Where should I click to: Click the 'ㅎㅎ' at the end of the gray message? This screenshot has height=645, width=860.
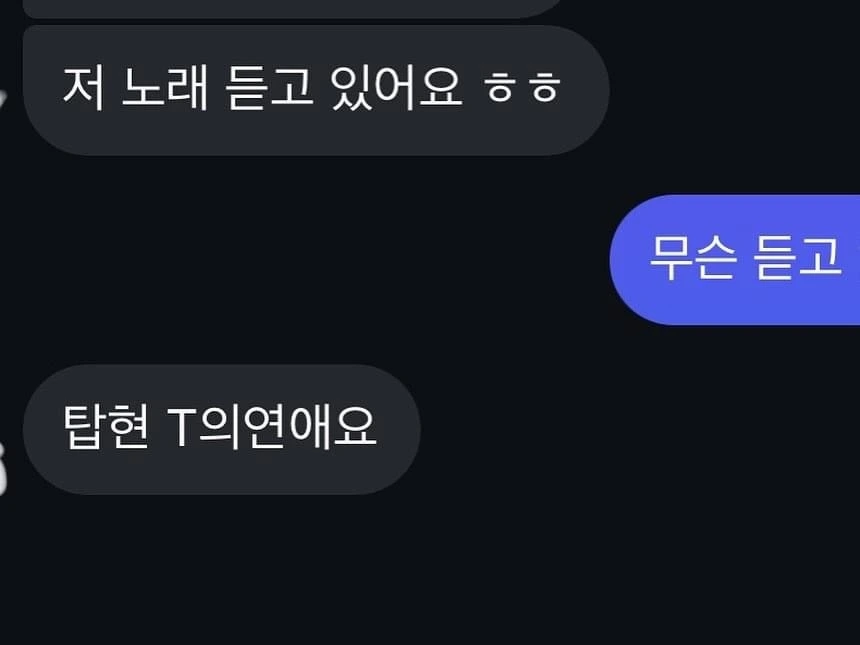(x=522, y=88)
